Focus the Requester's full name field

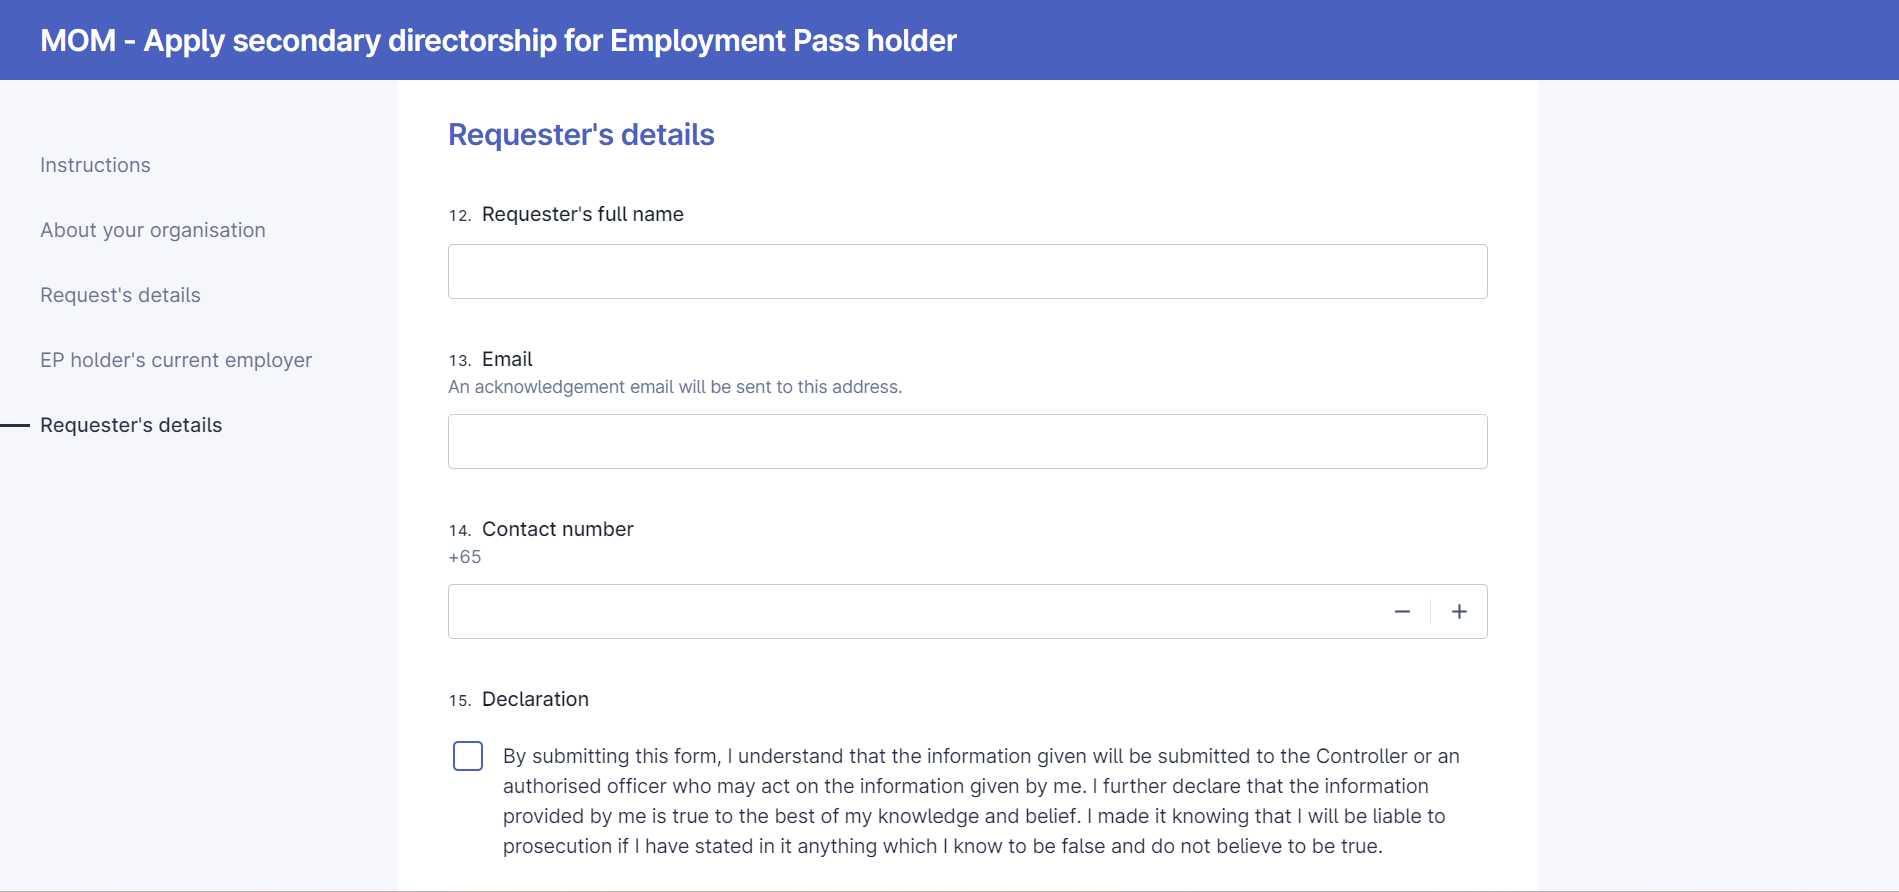967,271
